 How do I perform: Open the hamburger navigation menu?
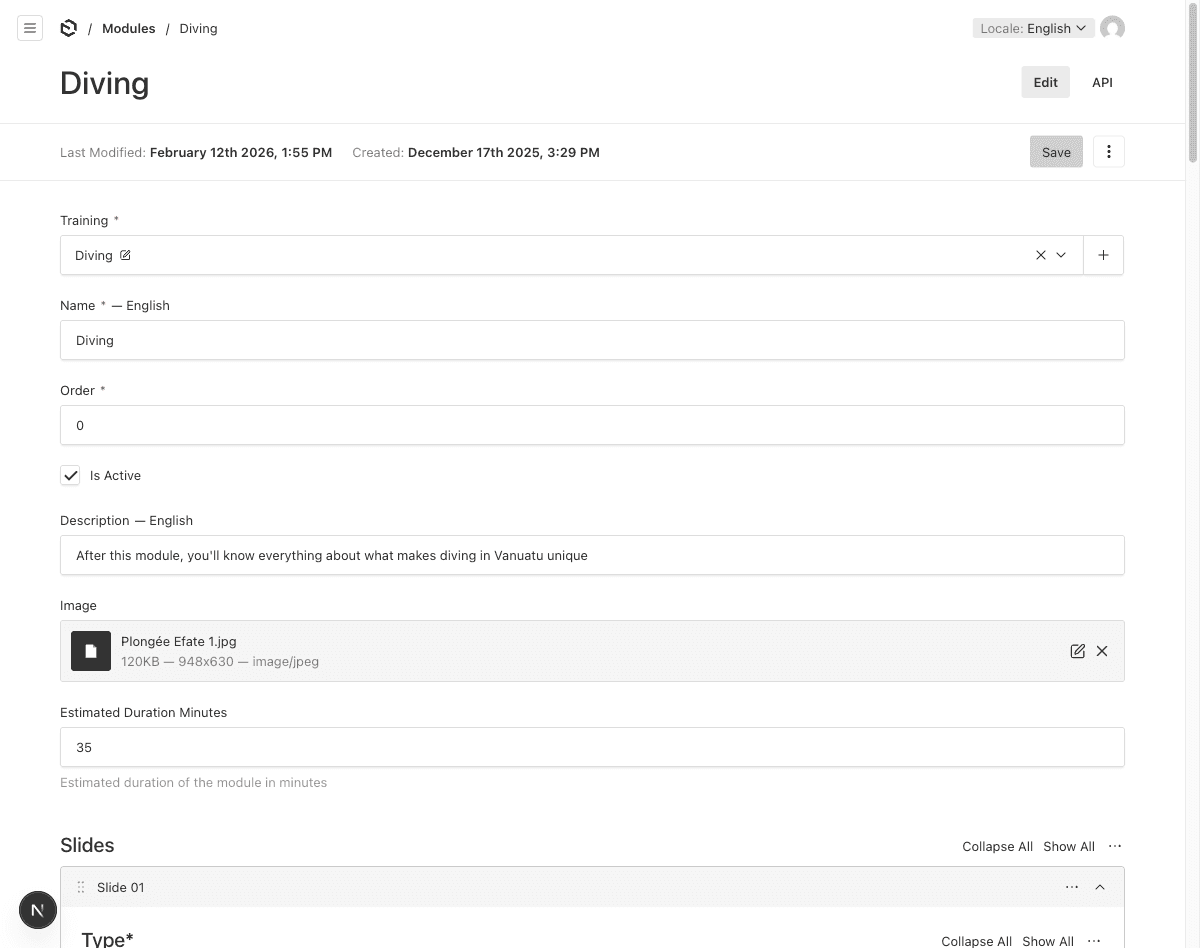tap(30, 28)
